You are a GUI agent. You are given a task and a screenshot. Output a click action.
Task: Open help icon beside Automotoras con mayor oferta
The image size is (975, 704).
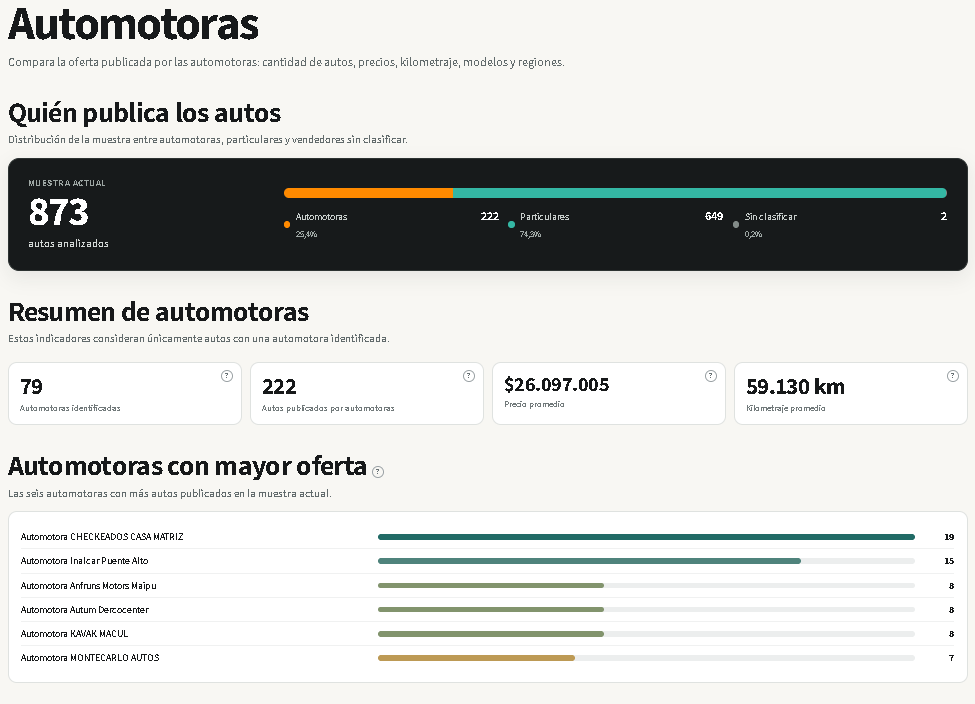[x=378, y=472]
